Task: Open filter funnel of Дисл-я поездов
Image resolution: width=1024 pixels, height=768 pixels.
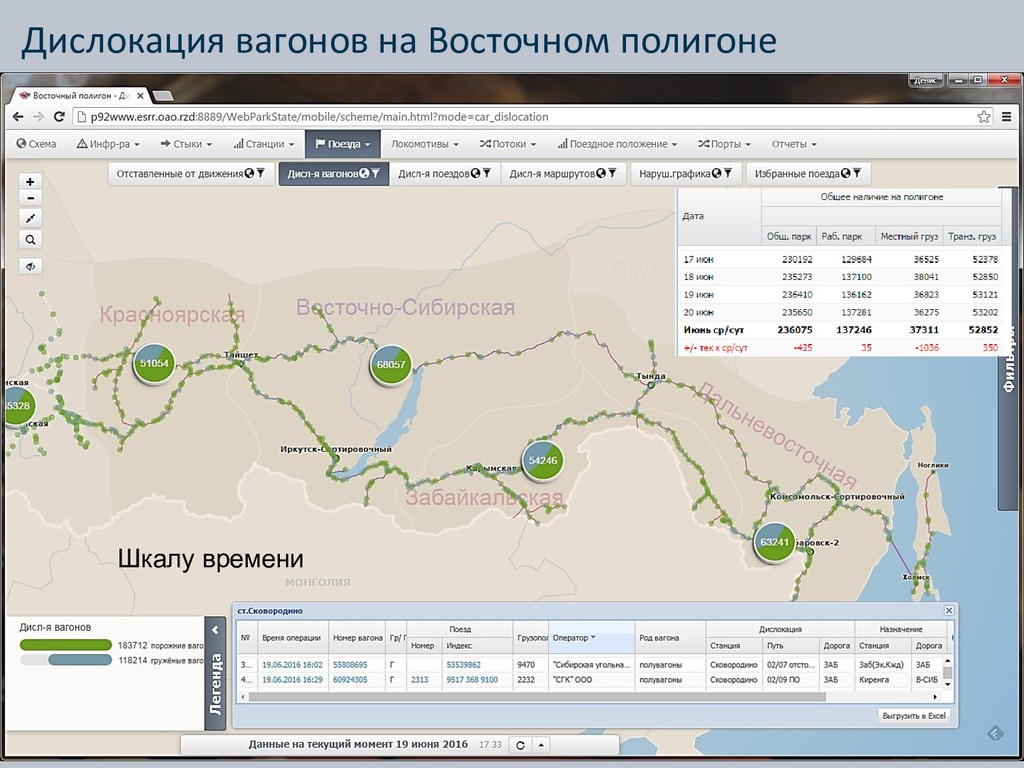Action: coord(487,174)
